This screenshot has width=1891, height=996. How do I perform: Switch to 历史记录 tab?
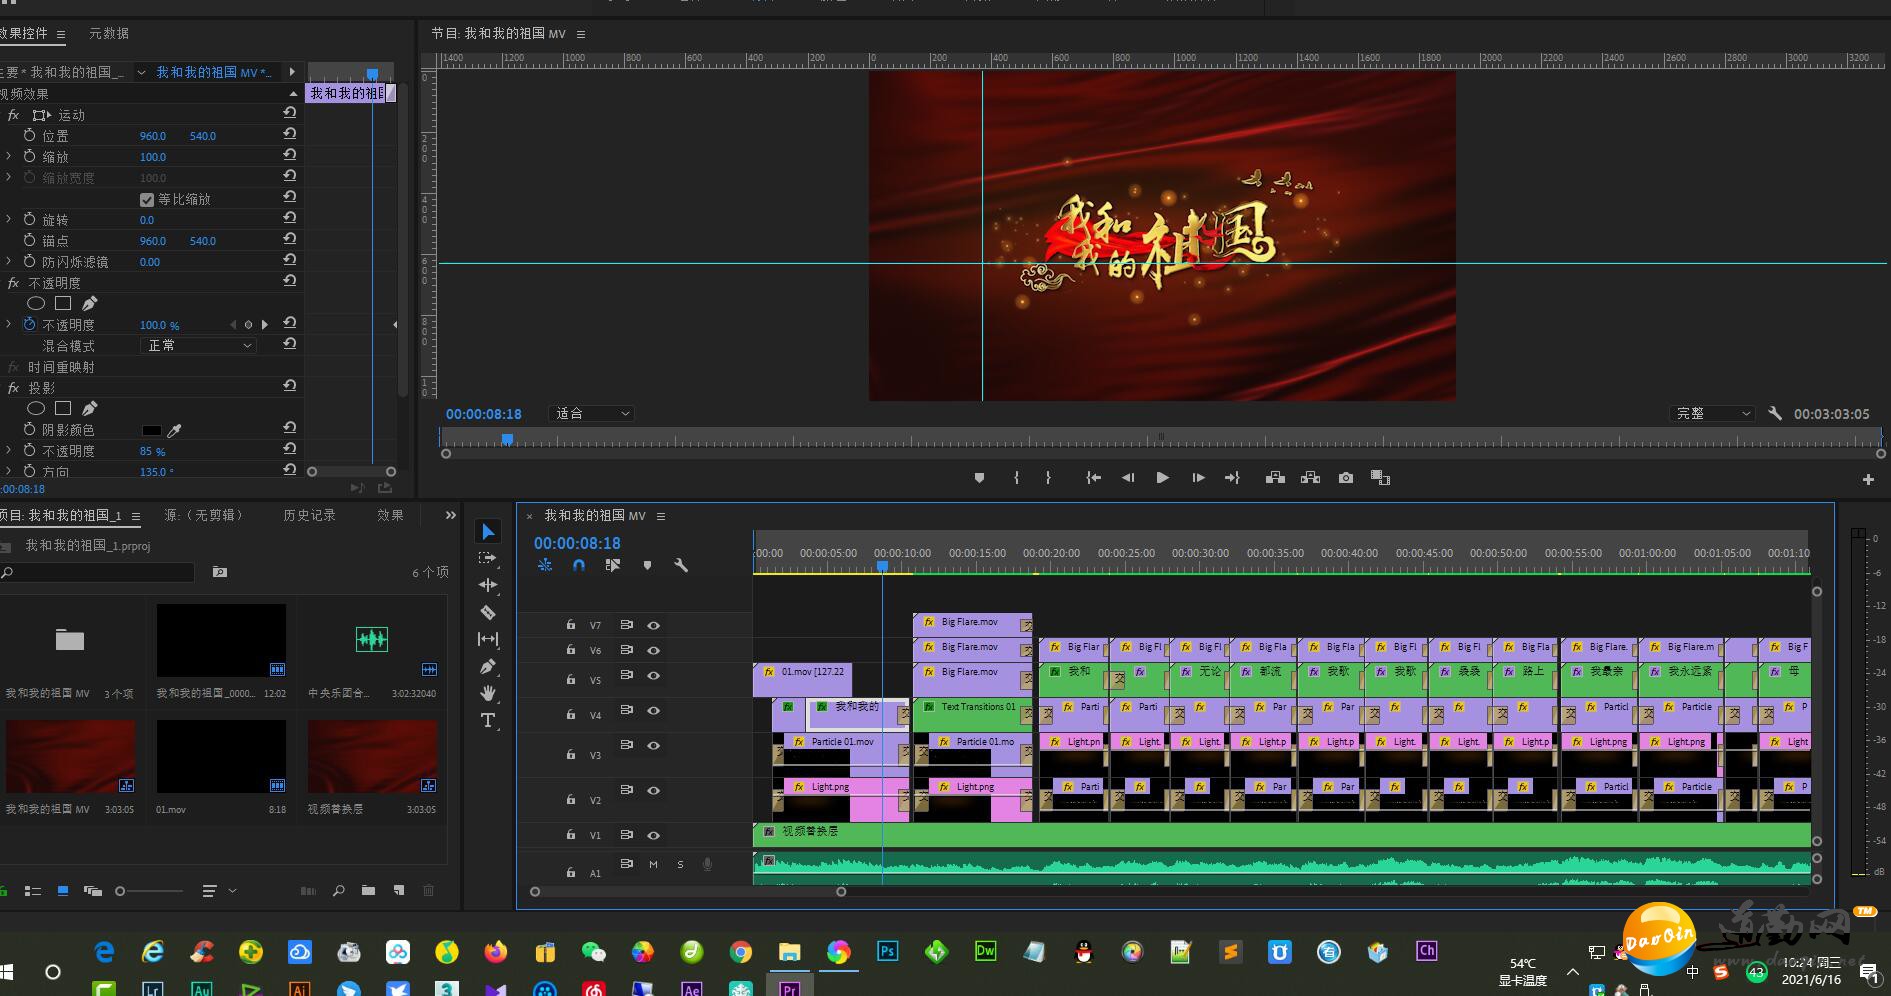tap(310, 515)
